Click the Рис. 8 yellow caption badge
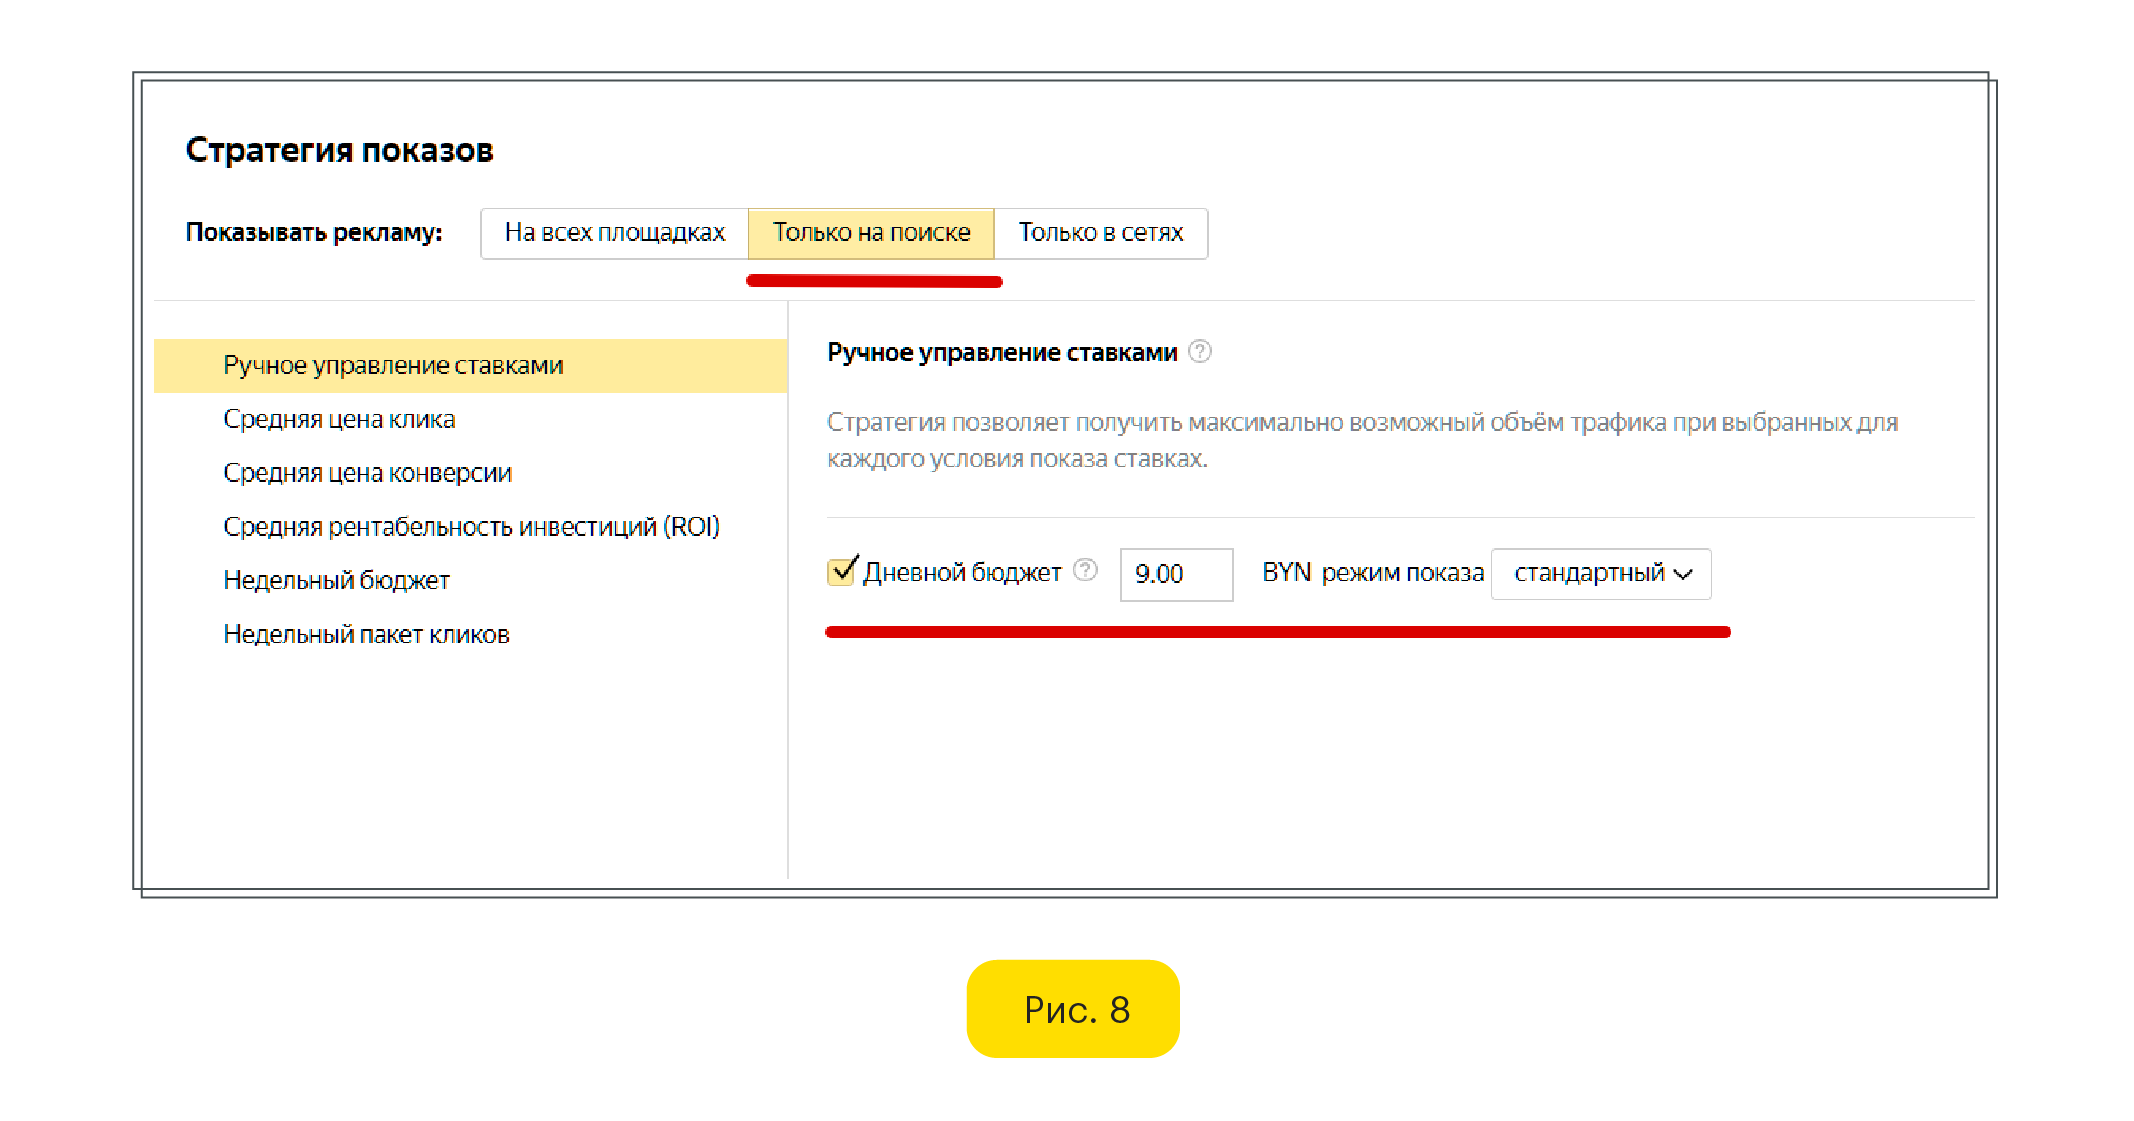The width and height of the screenshot is (2134, 1121). [x=1073, y=1009]
